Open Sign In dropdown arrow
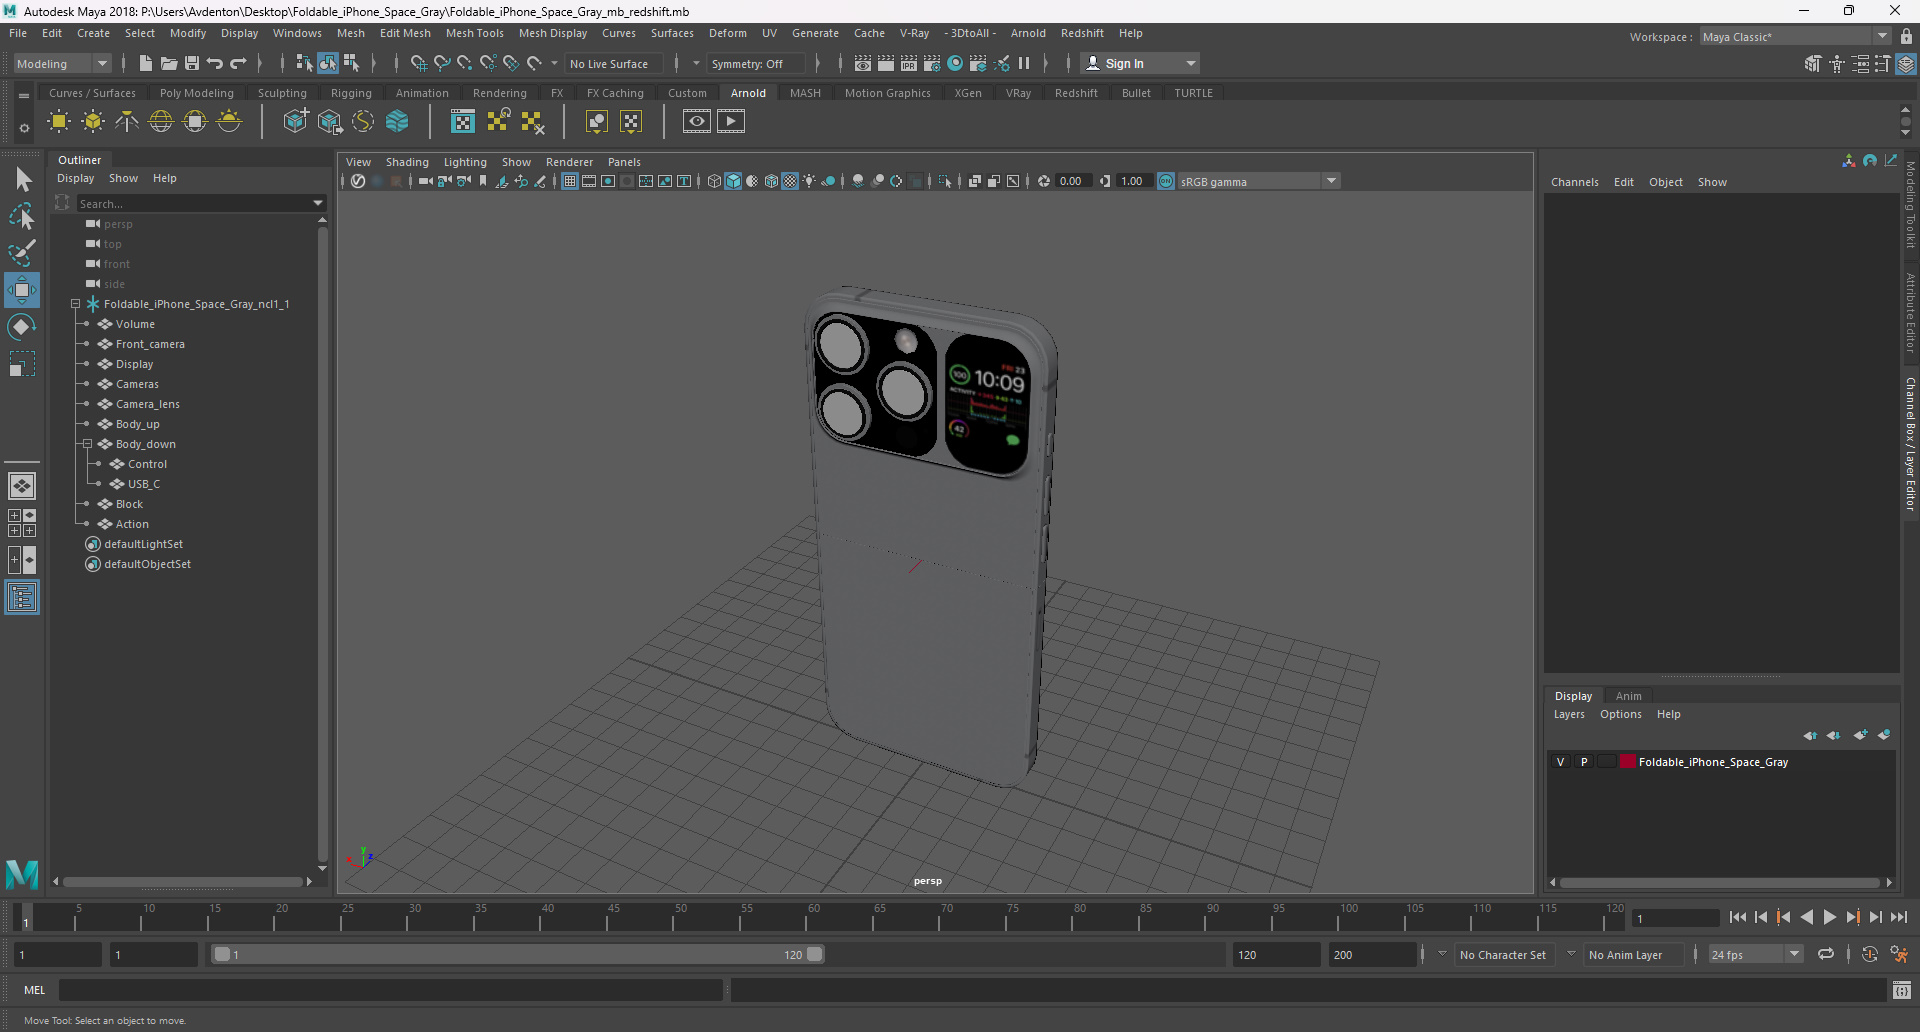Image resolution: width=1920 pixels, height=1032 pixels. coord(1190,63)
